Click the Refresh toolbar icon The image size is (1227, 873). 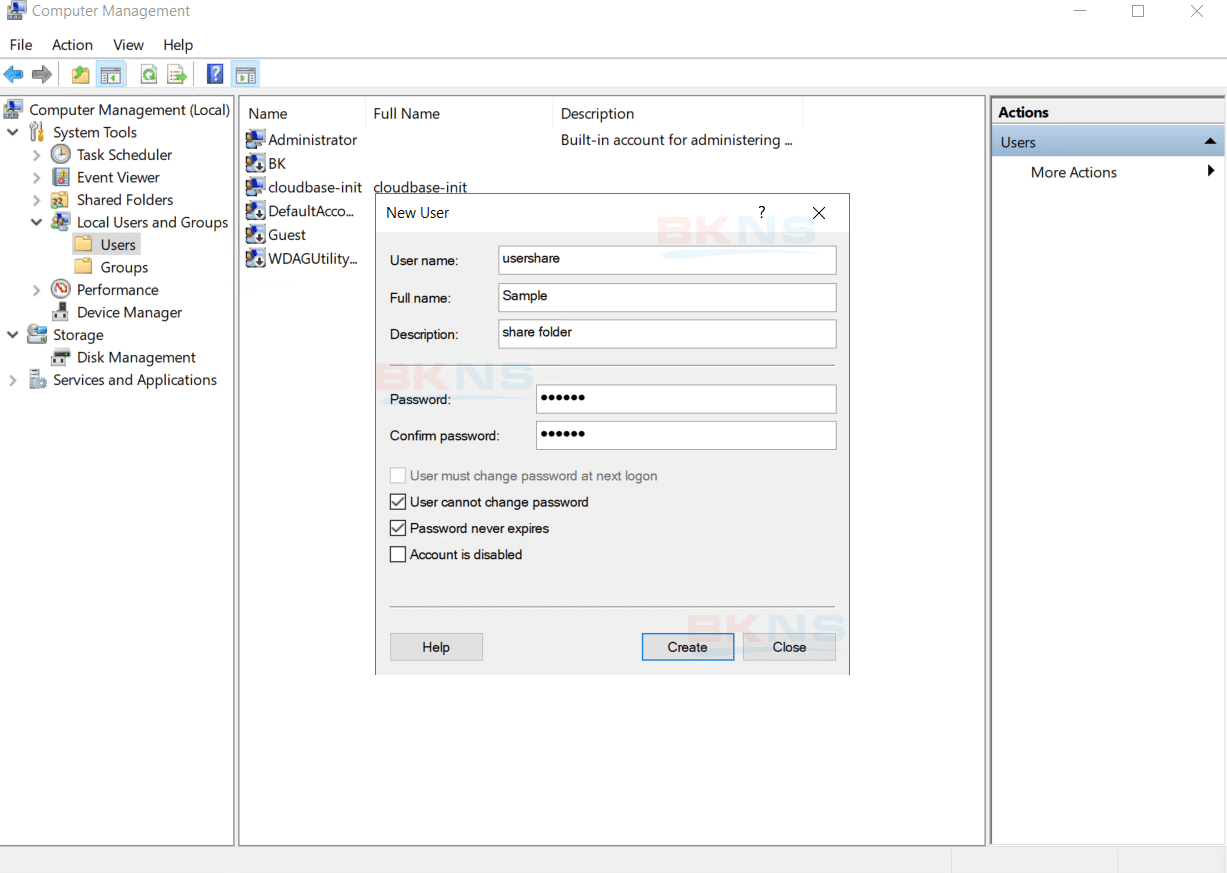pyautogui.click(x=148, y=74)
